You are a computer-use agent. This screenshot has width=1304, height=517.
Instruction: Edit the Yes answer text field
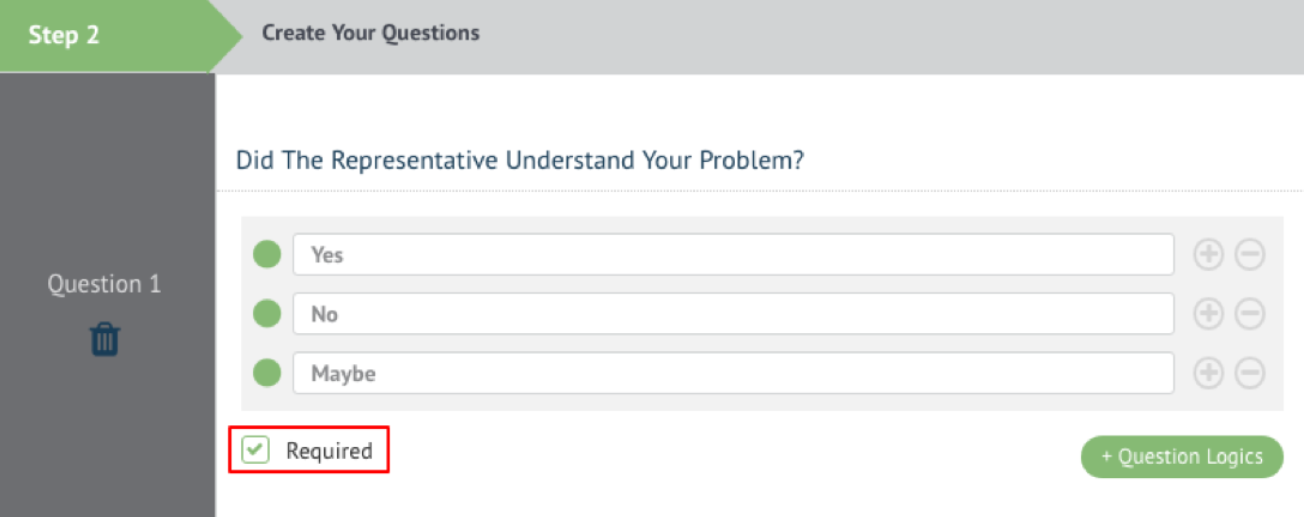[x=732, y=255]
